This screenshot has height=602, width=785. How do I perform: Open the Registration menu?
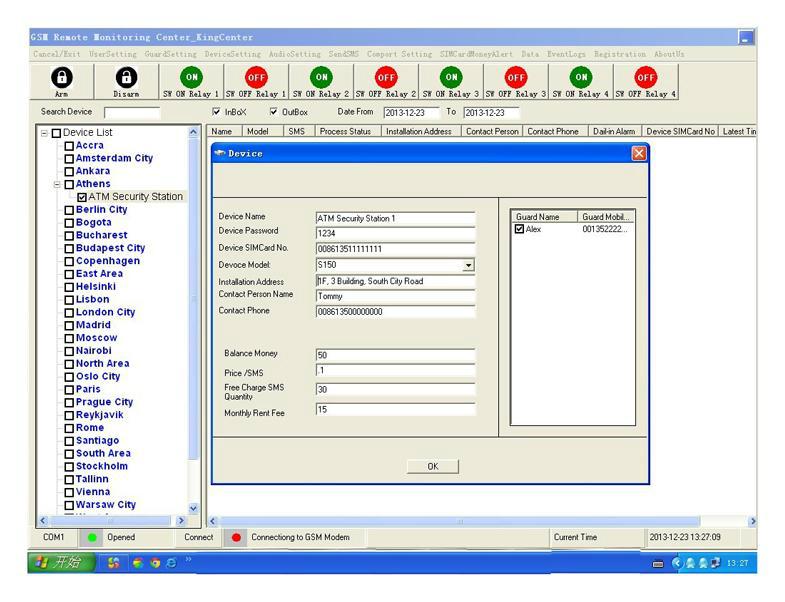click(620, 54)
